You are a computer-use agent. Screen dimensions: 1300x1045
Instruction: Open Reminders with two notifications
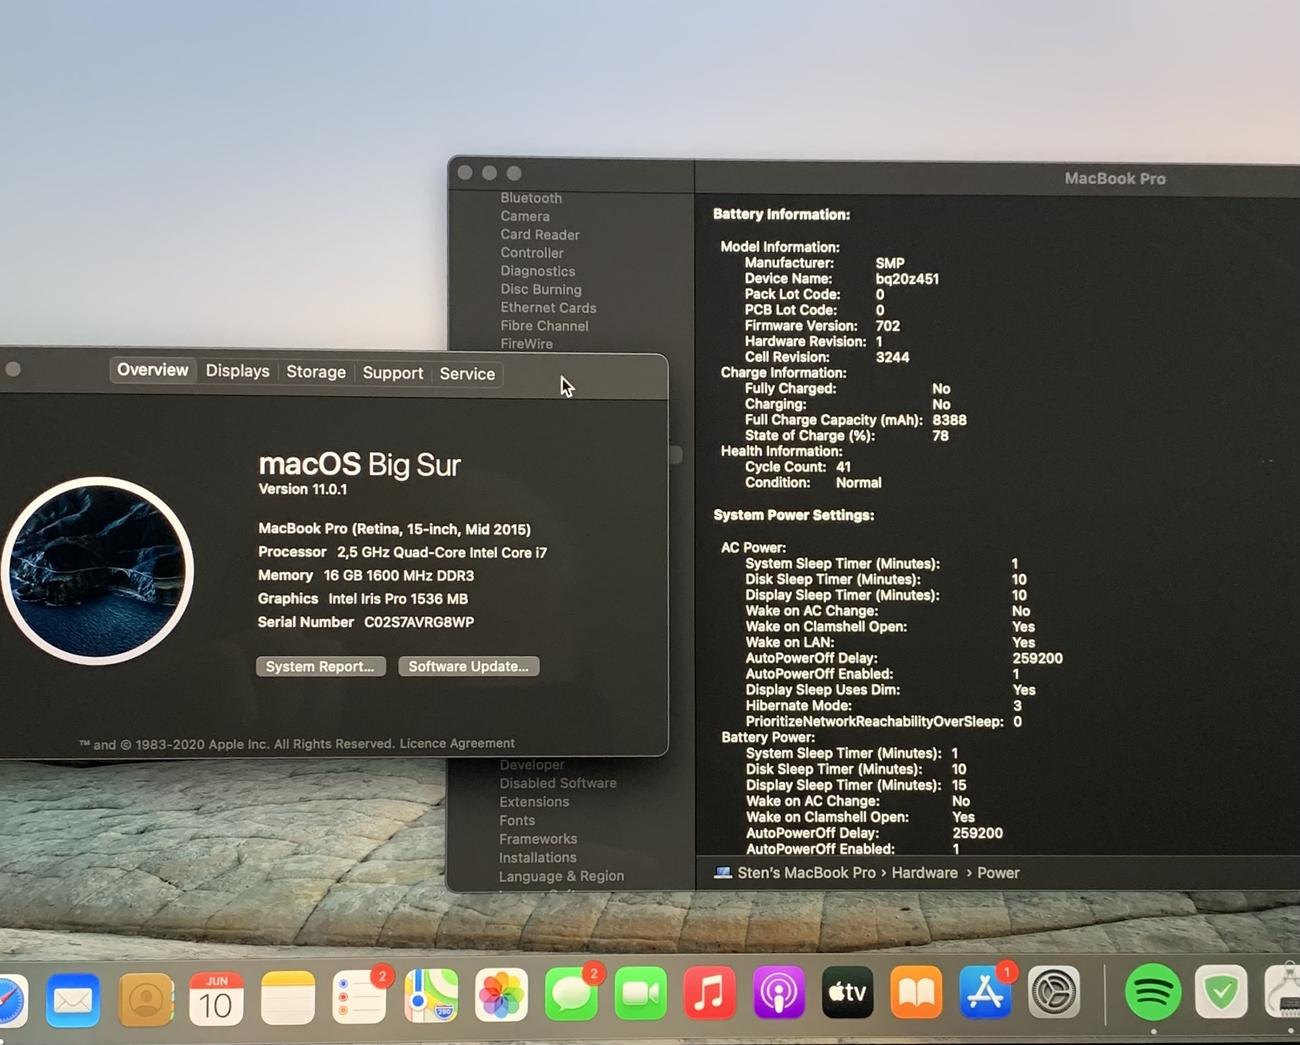click(x=359, y=997)
